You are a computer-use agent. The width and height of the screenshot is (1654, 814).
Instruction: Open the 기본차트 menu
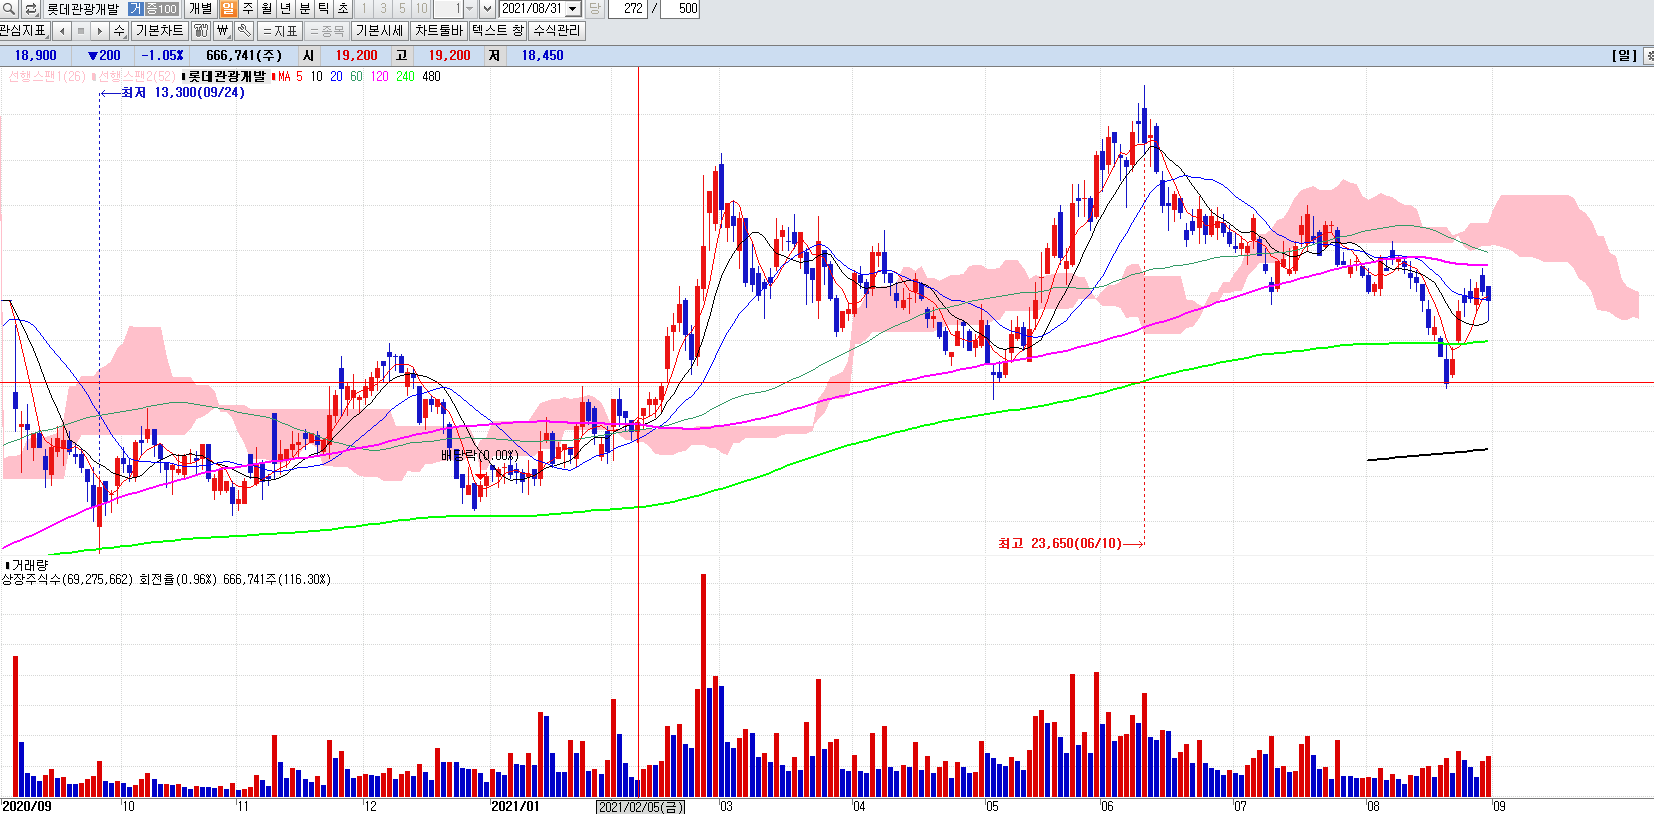coord(159,31)
